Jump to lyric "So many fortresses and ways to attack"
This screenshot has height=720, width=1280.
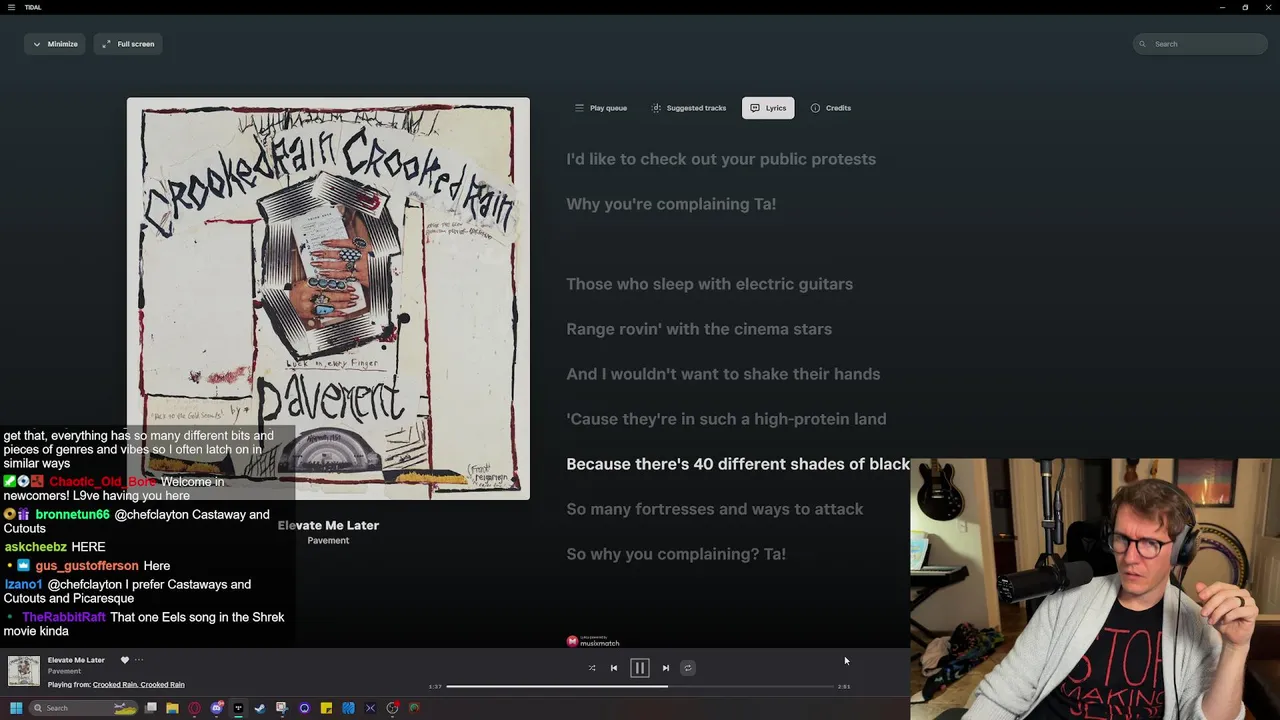(x=715, y=509)
